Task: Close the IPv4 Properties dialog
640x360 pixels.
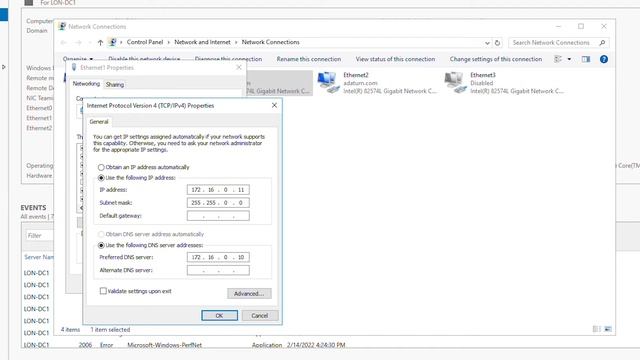Action: point(274,105)
